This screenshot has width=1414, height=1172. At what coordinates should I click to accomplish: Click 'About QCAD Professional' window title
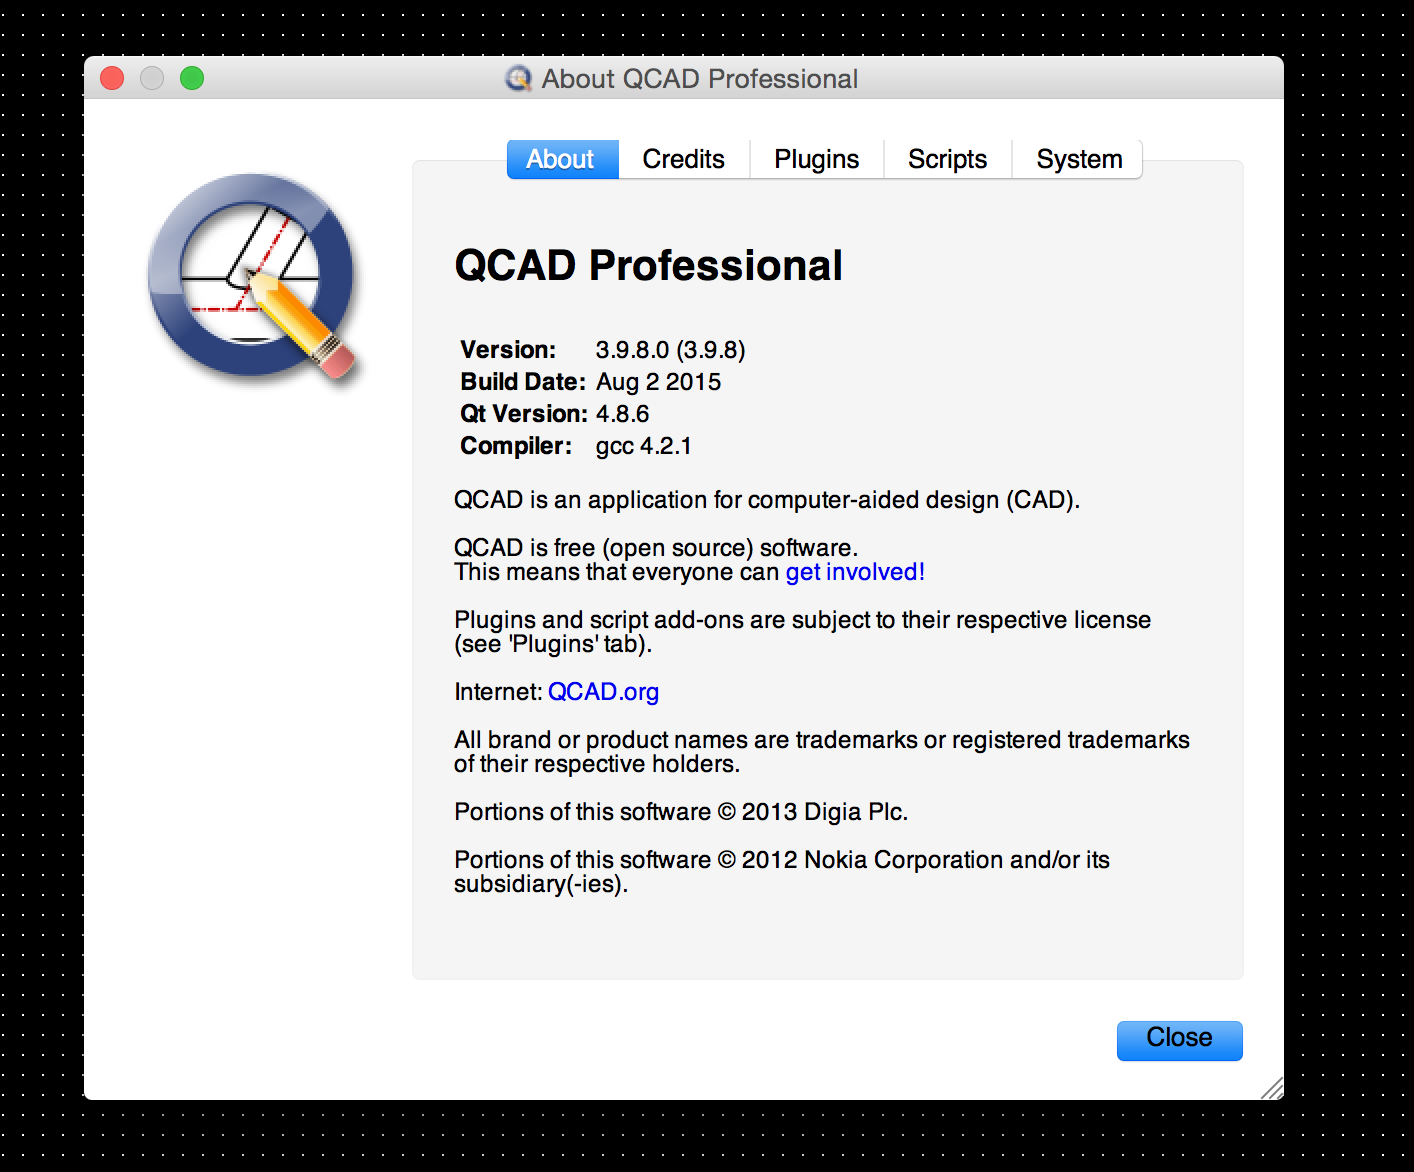tap(700, 79)
